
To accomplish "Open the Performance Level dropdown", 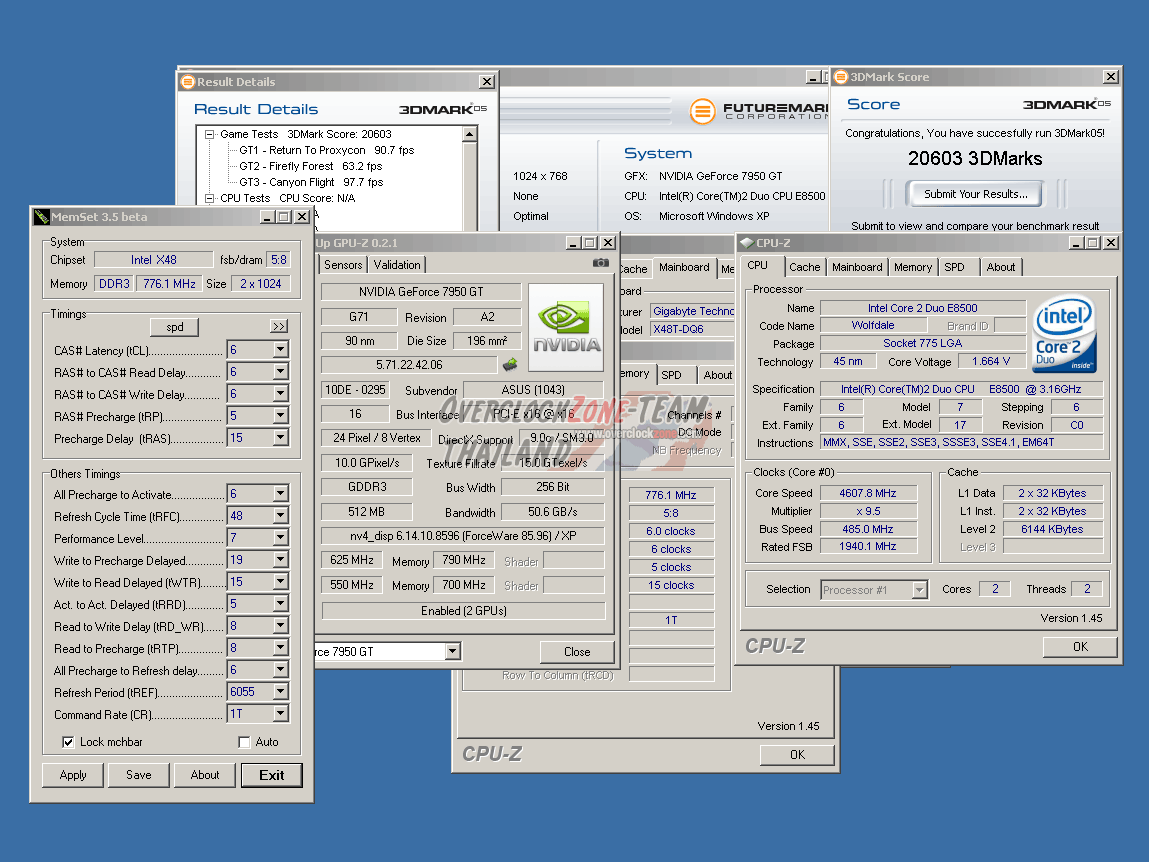I will coord(281,537).
